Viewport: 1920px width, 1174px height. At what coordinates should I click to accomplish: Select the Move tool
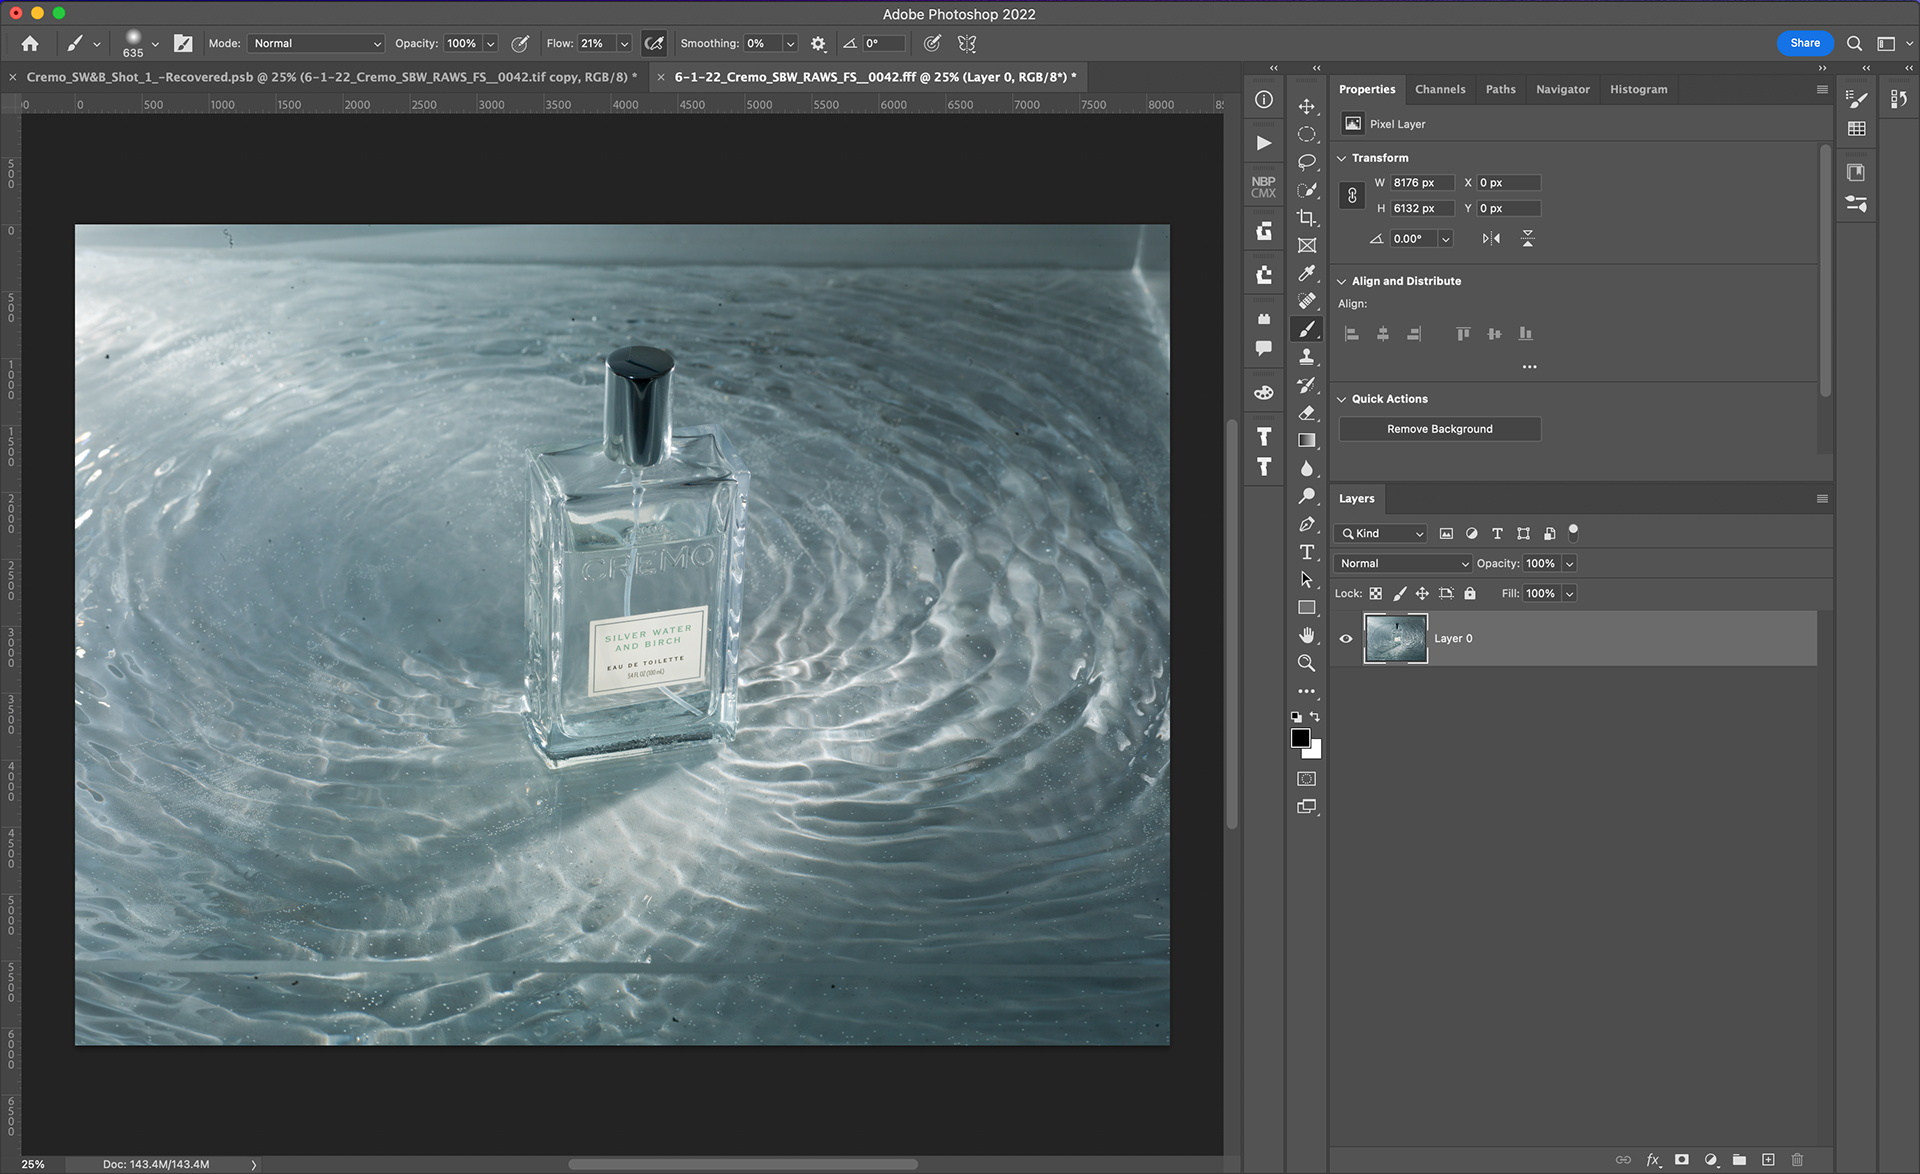(1306, 106)
